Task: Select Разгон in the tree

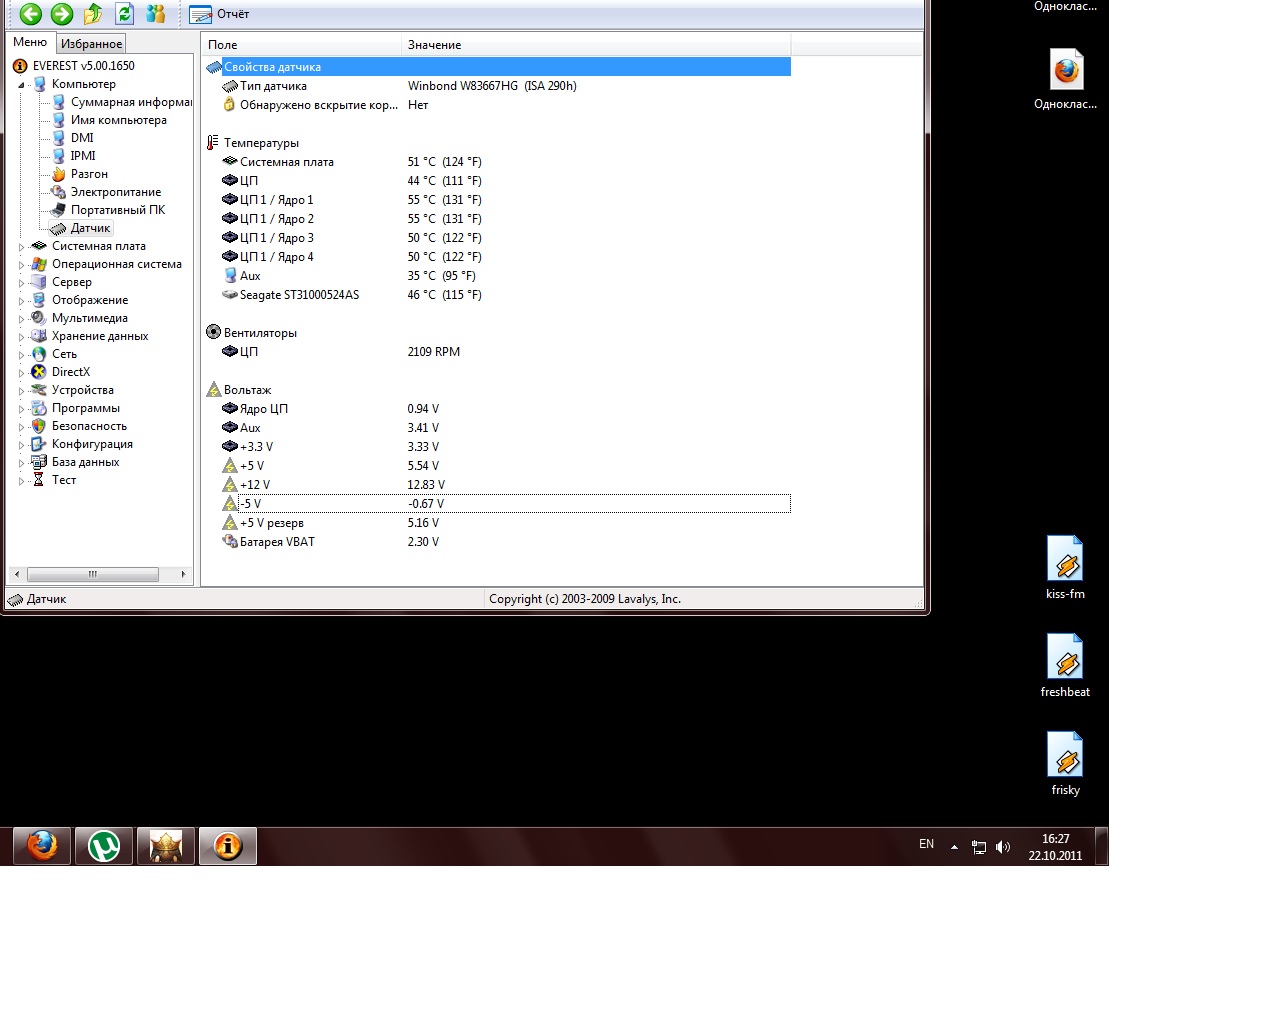Action: pos(89,174)
